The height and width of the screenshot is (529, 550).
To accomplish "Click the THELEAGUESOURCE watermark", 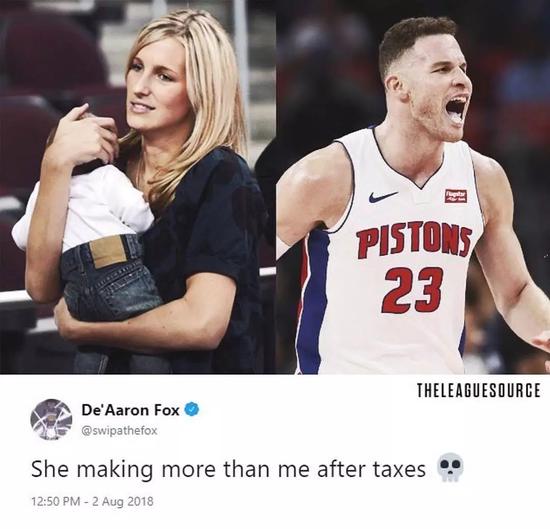I will [479, 390].
